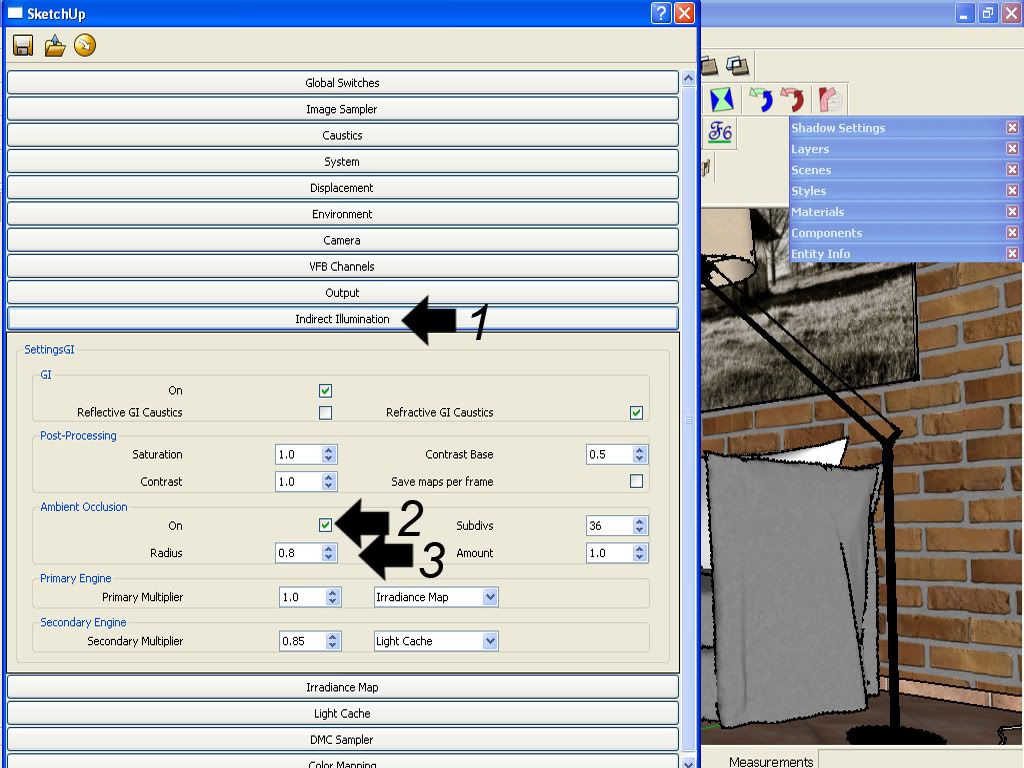Viewport: 1024px width, 768px height.
Task: Disable Refractive GI Caustics
Action: [636, 413]
